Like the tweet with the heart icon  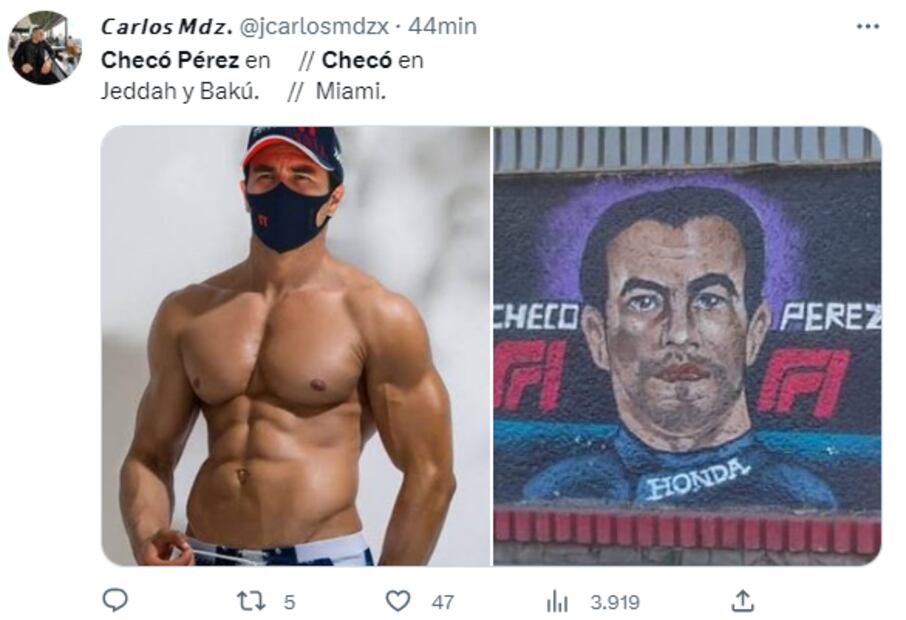point(398,601)
